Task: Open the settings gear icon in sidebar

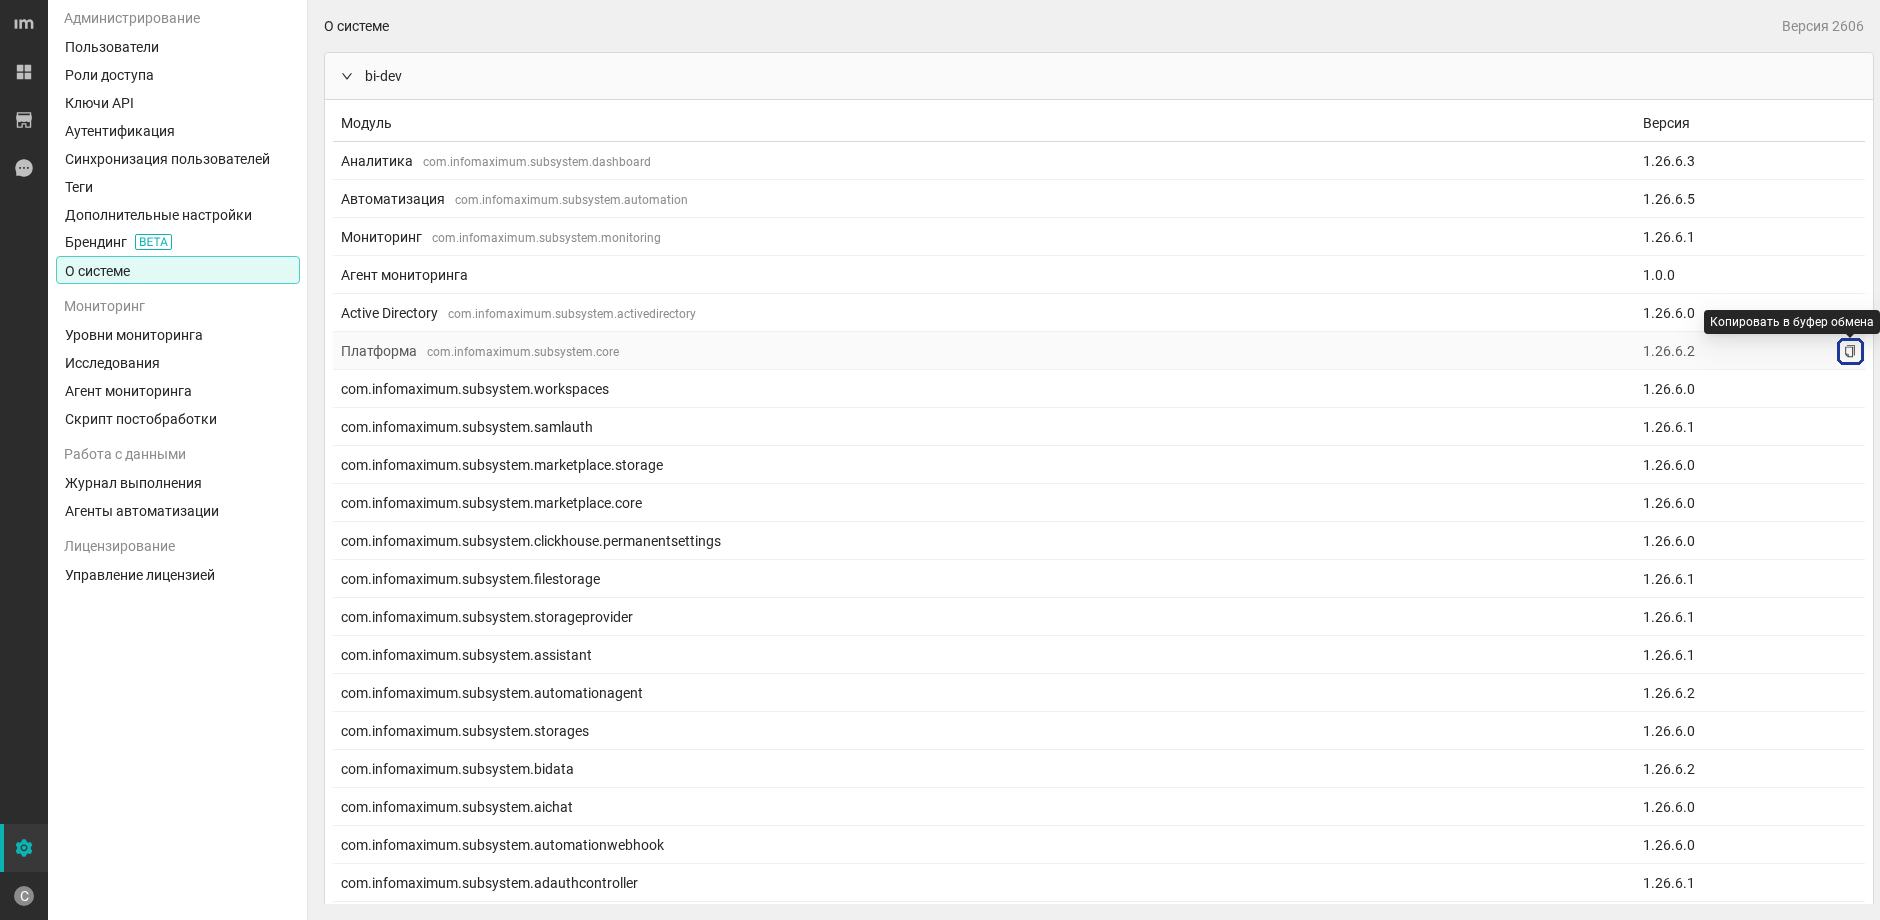Action: coord(24,848)
